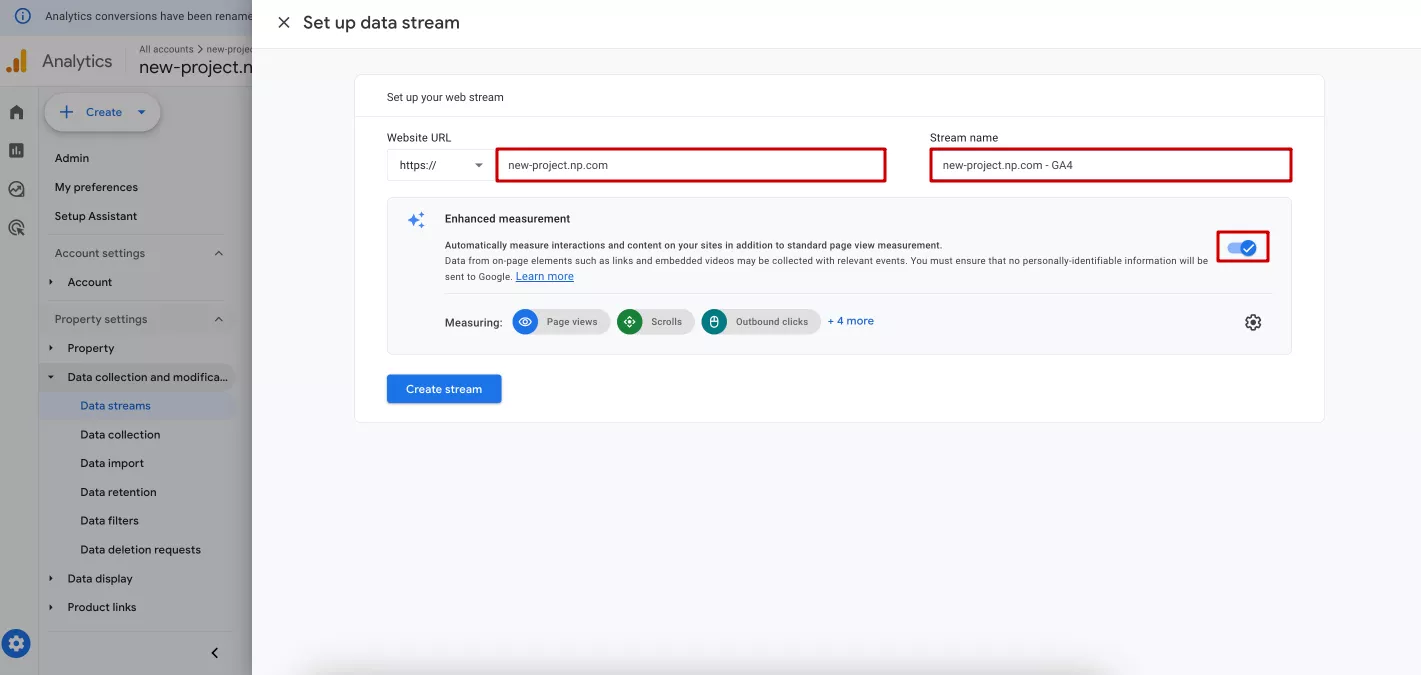Click the Scrolls measurement chip icon
This screenshot has width=1421, height=675.
point(630,322)
